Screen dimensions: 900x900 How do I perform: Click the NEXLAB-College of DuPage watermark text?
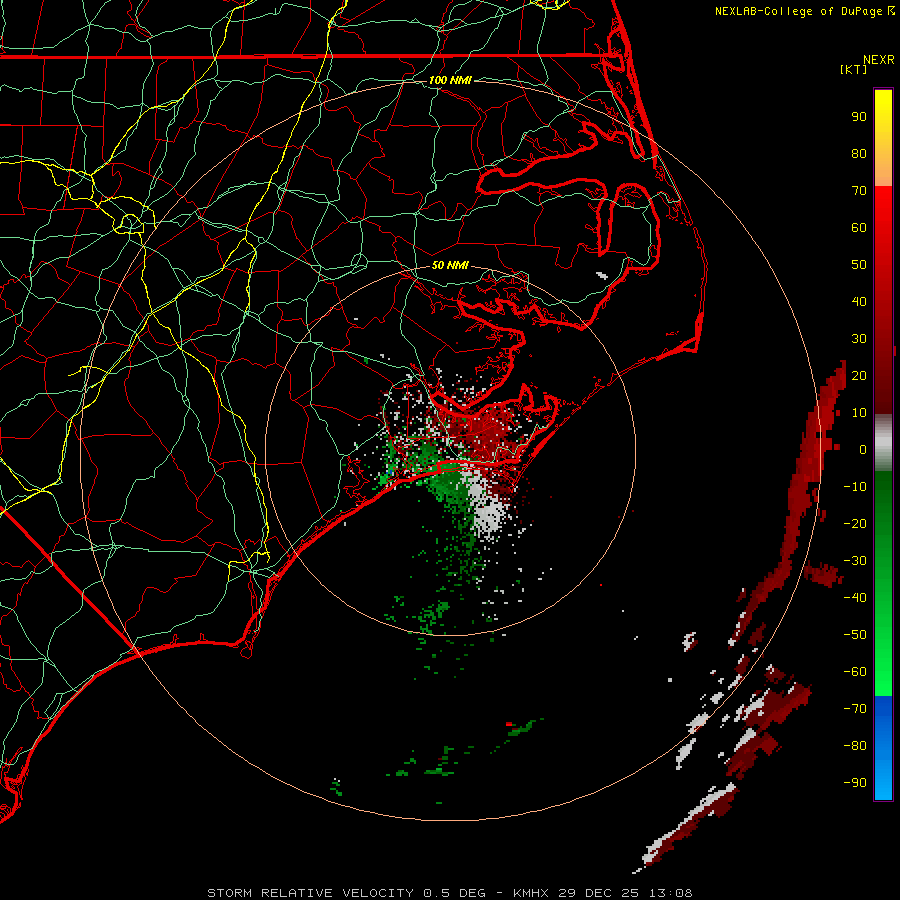804,11
